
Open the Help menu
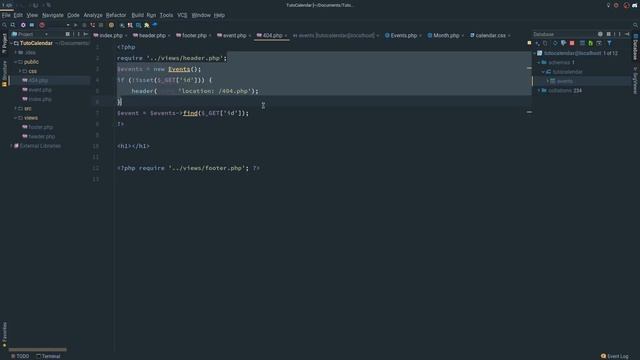(219, 15)
